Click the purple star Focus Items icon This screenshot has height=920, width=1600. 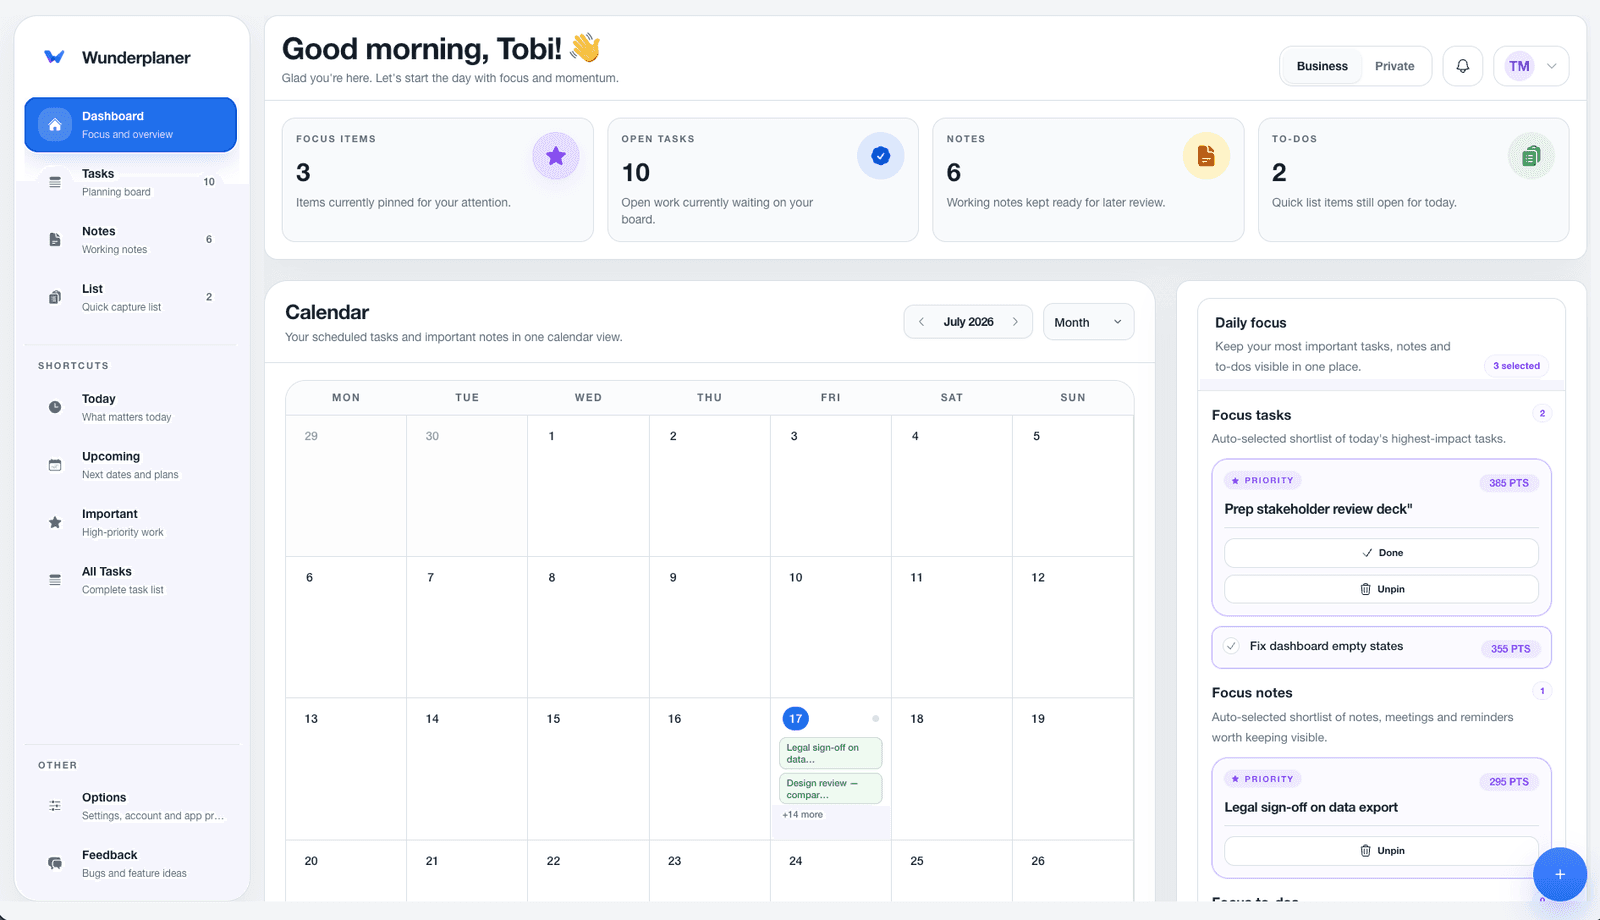pos(556,156)
